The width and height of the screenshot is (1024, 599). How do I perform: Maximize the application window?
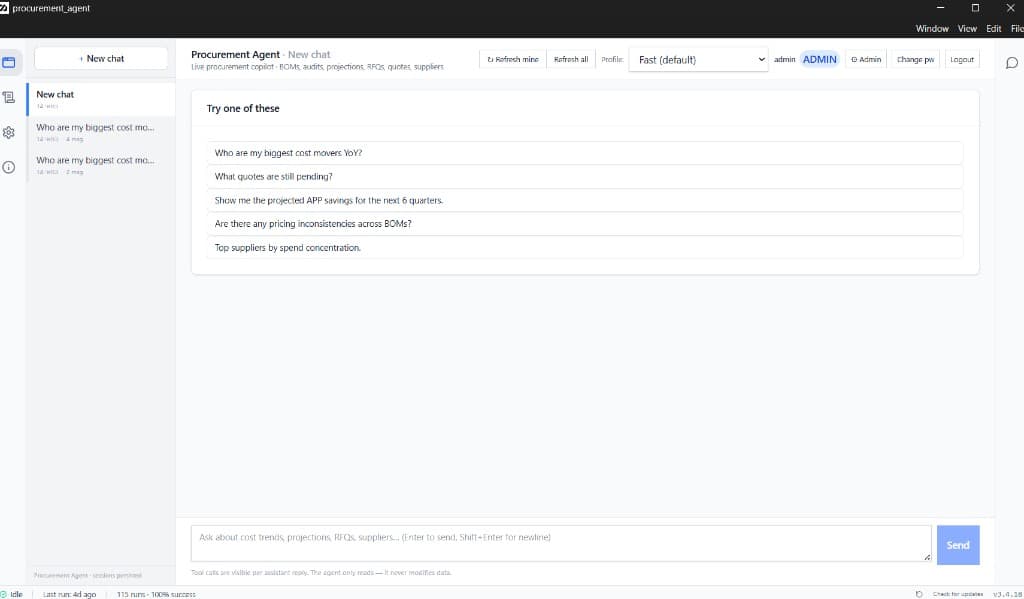pos(976,8)
